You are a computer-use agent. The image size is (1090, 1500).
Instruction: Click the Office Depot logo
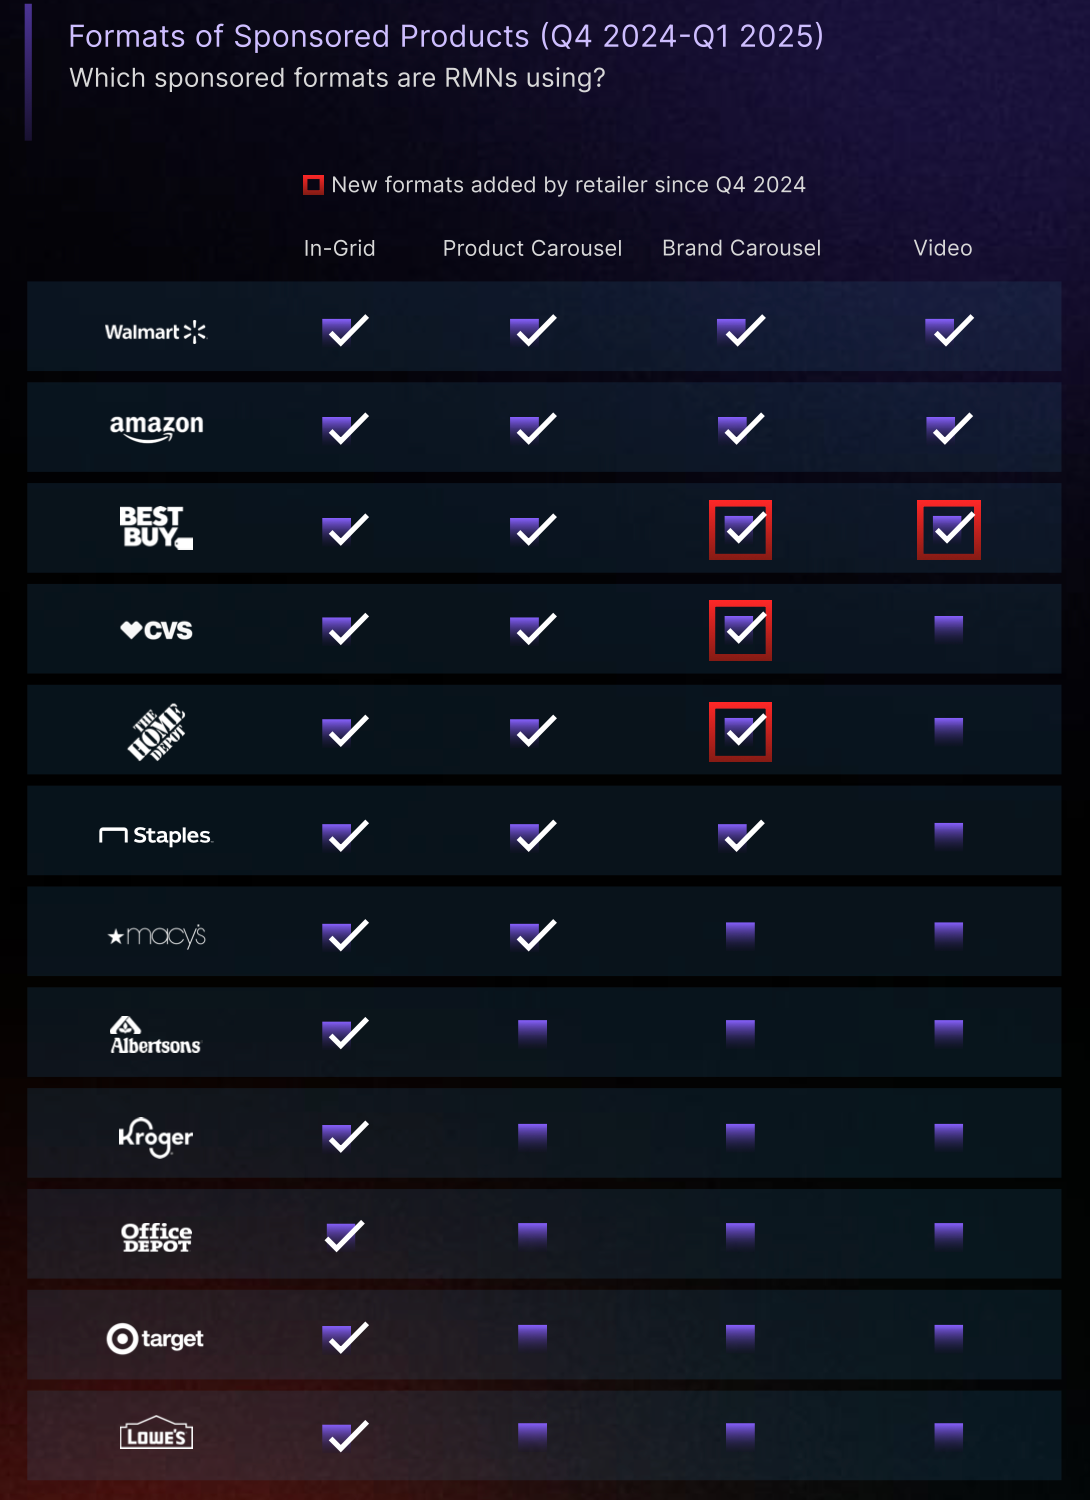tap(156, 1237)
